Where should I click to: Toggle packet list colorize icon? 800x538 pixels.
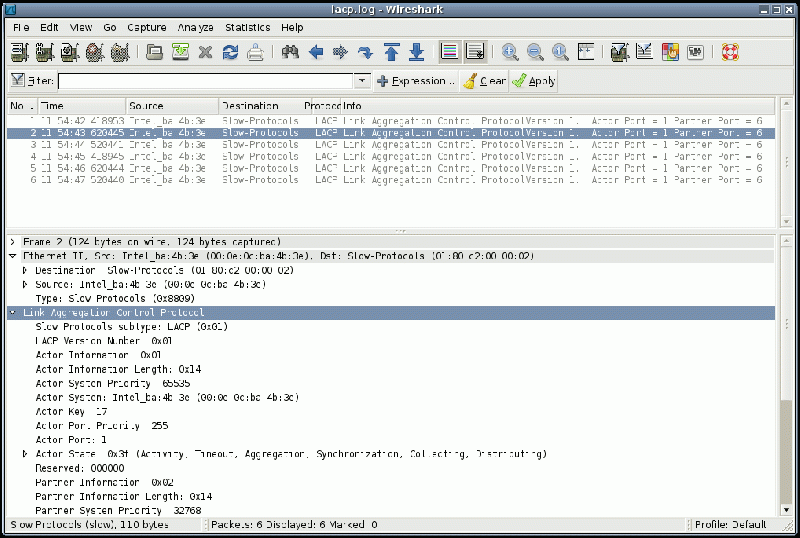[x=449, y=52]
